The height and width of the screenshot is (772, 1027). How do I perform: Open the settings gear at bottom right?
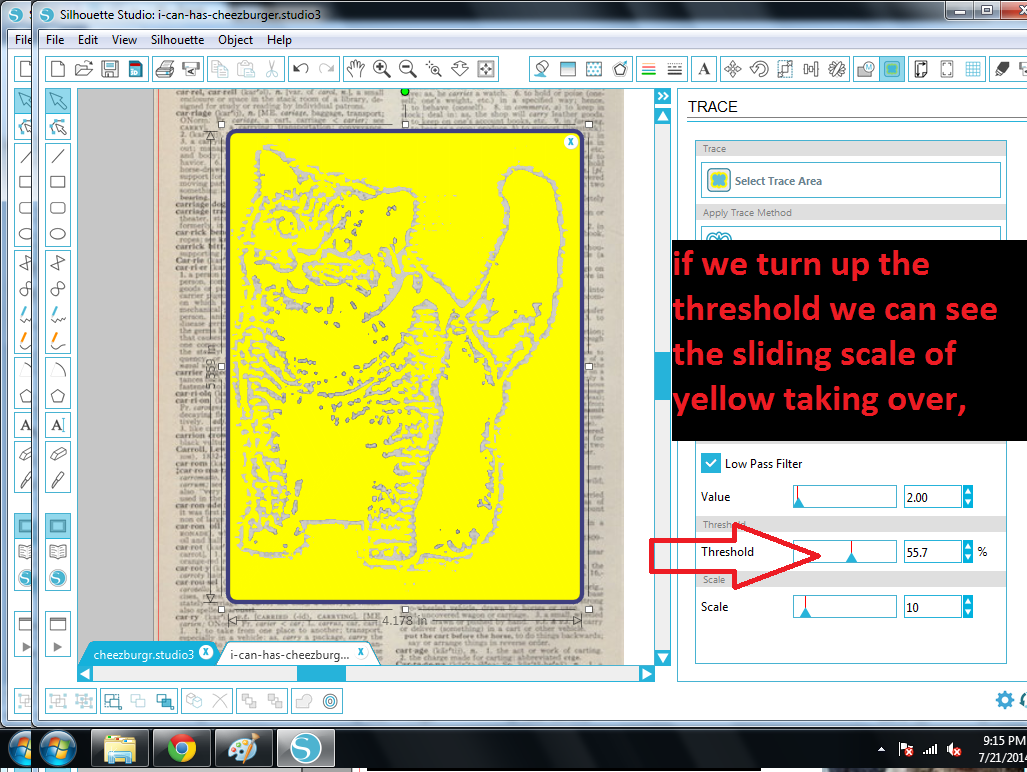[1004, 700]
